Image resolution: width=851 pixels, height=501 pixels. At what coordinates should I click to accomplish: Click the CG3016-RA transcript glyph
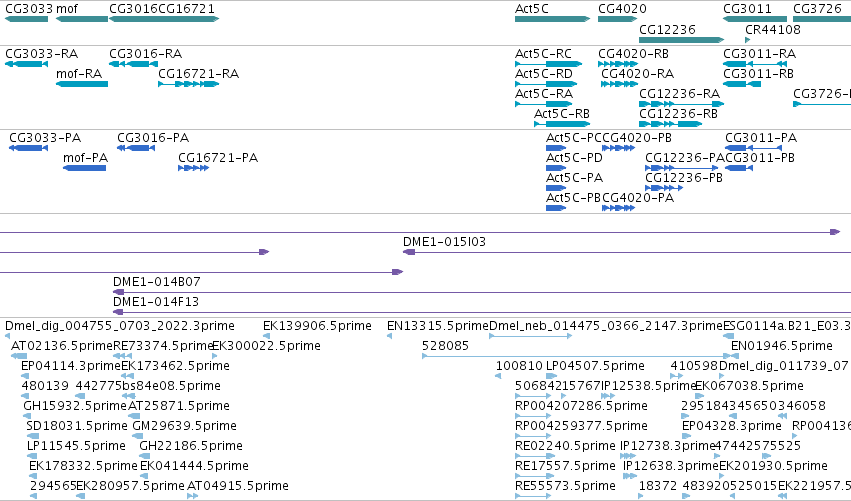click(134, 64)
